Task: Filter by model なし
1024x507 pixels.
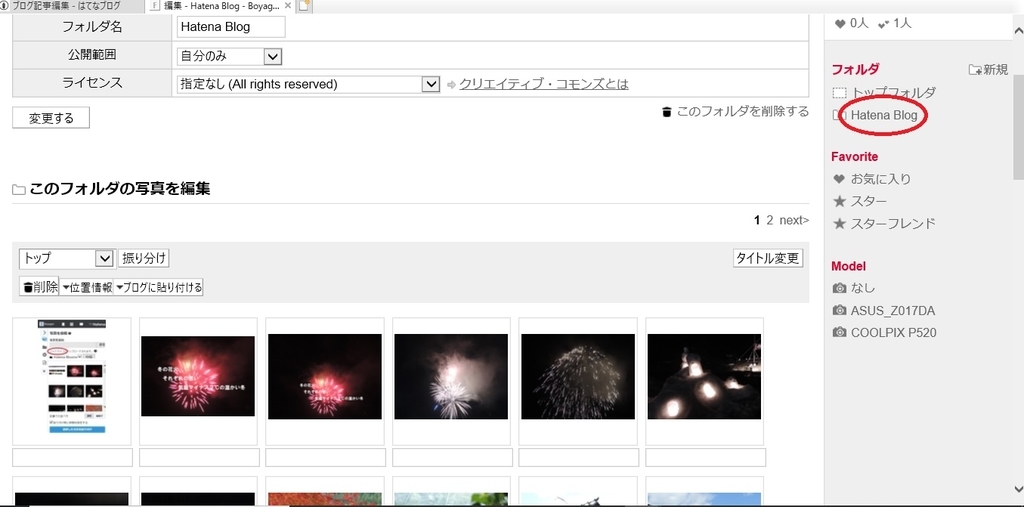Action: tap(862, 288)
